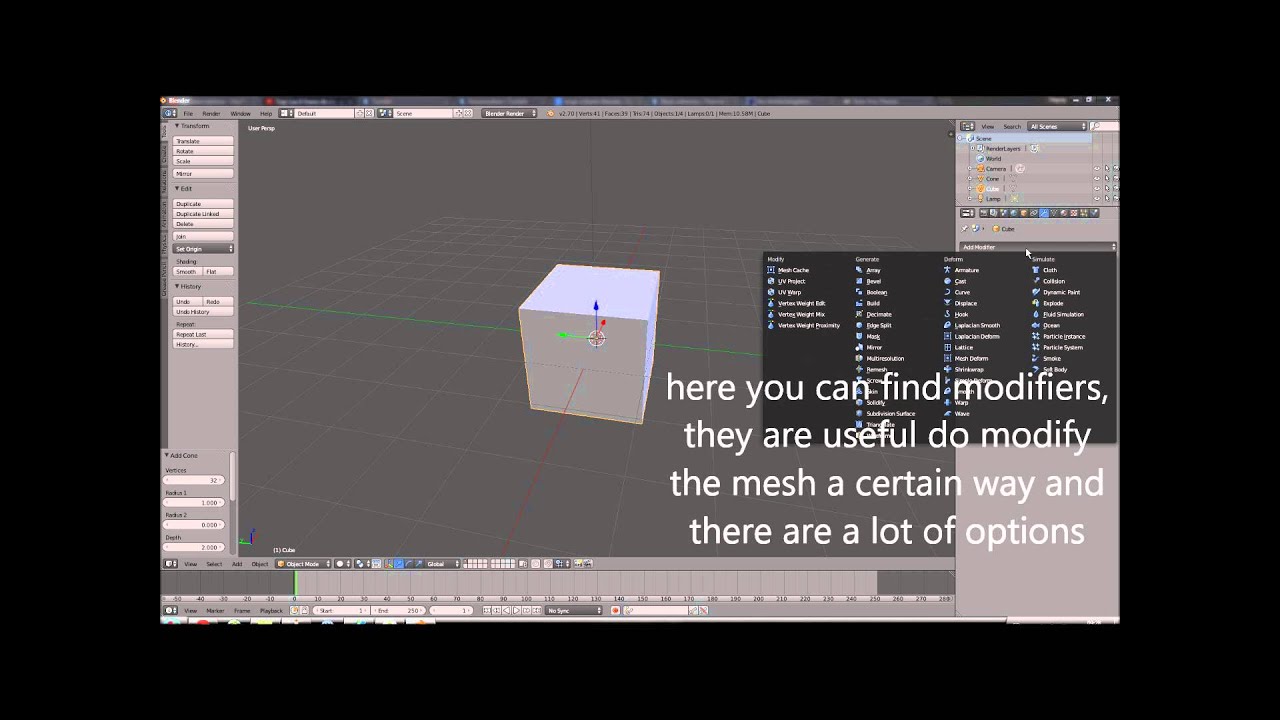Click the Particle System modifier icon
This screenshot has height=720, width=1280.
point(1036,347)
